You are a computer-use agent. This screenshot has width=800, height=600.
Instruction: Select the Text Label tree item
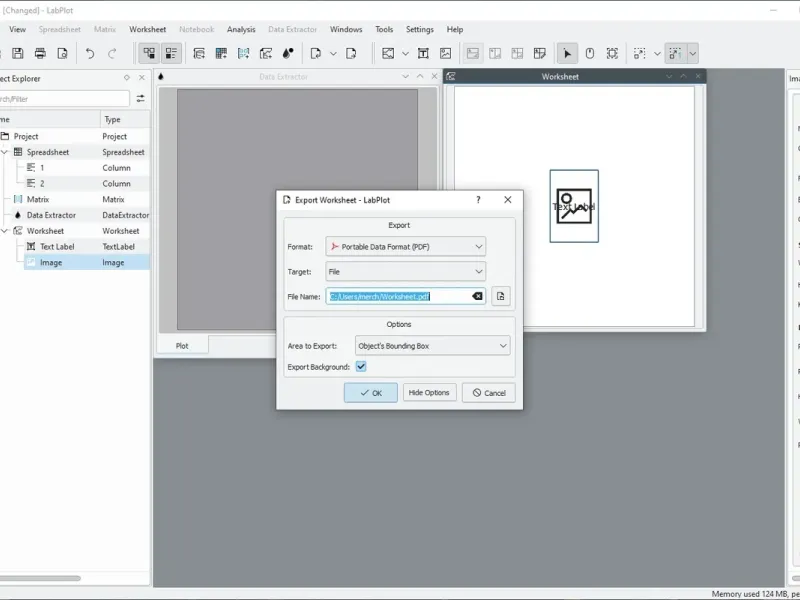point(57,247)
